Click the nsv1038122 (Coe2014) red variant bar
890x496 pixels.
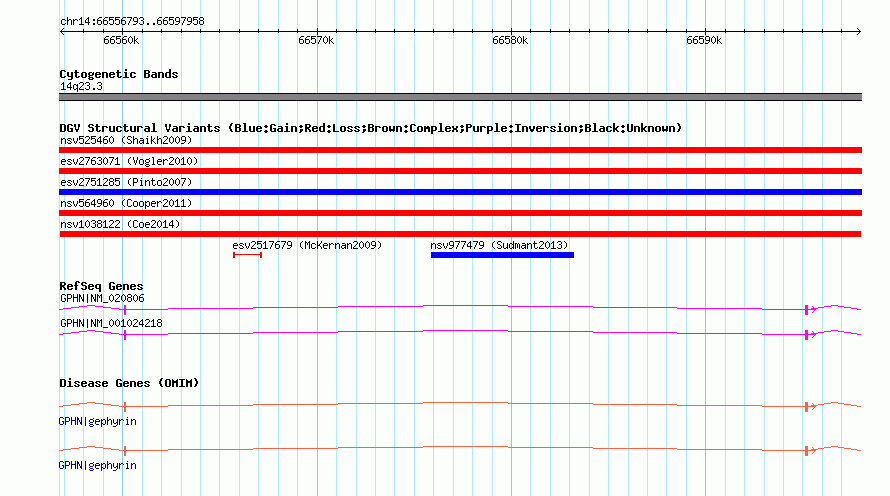coord(460,234)
